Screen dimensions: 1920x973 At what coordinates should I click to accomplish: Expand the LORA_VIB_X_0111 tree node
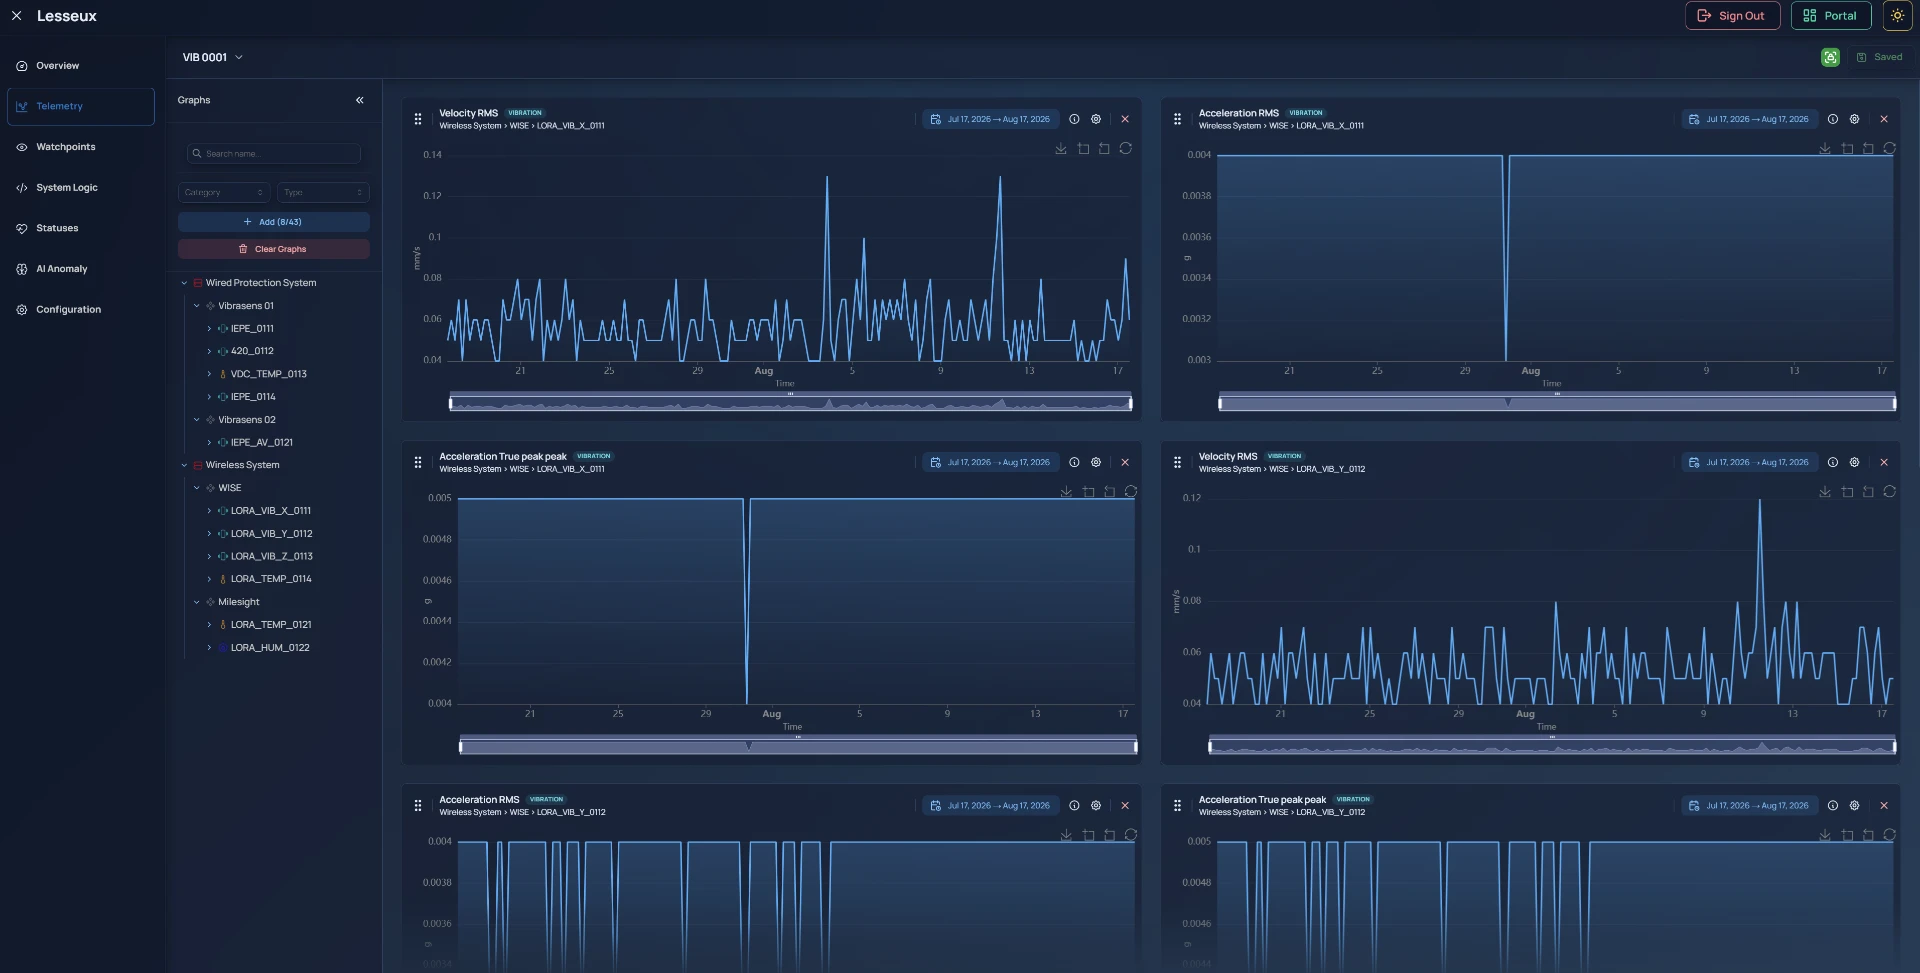[209, 511]
